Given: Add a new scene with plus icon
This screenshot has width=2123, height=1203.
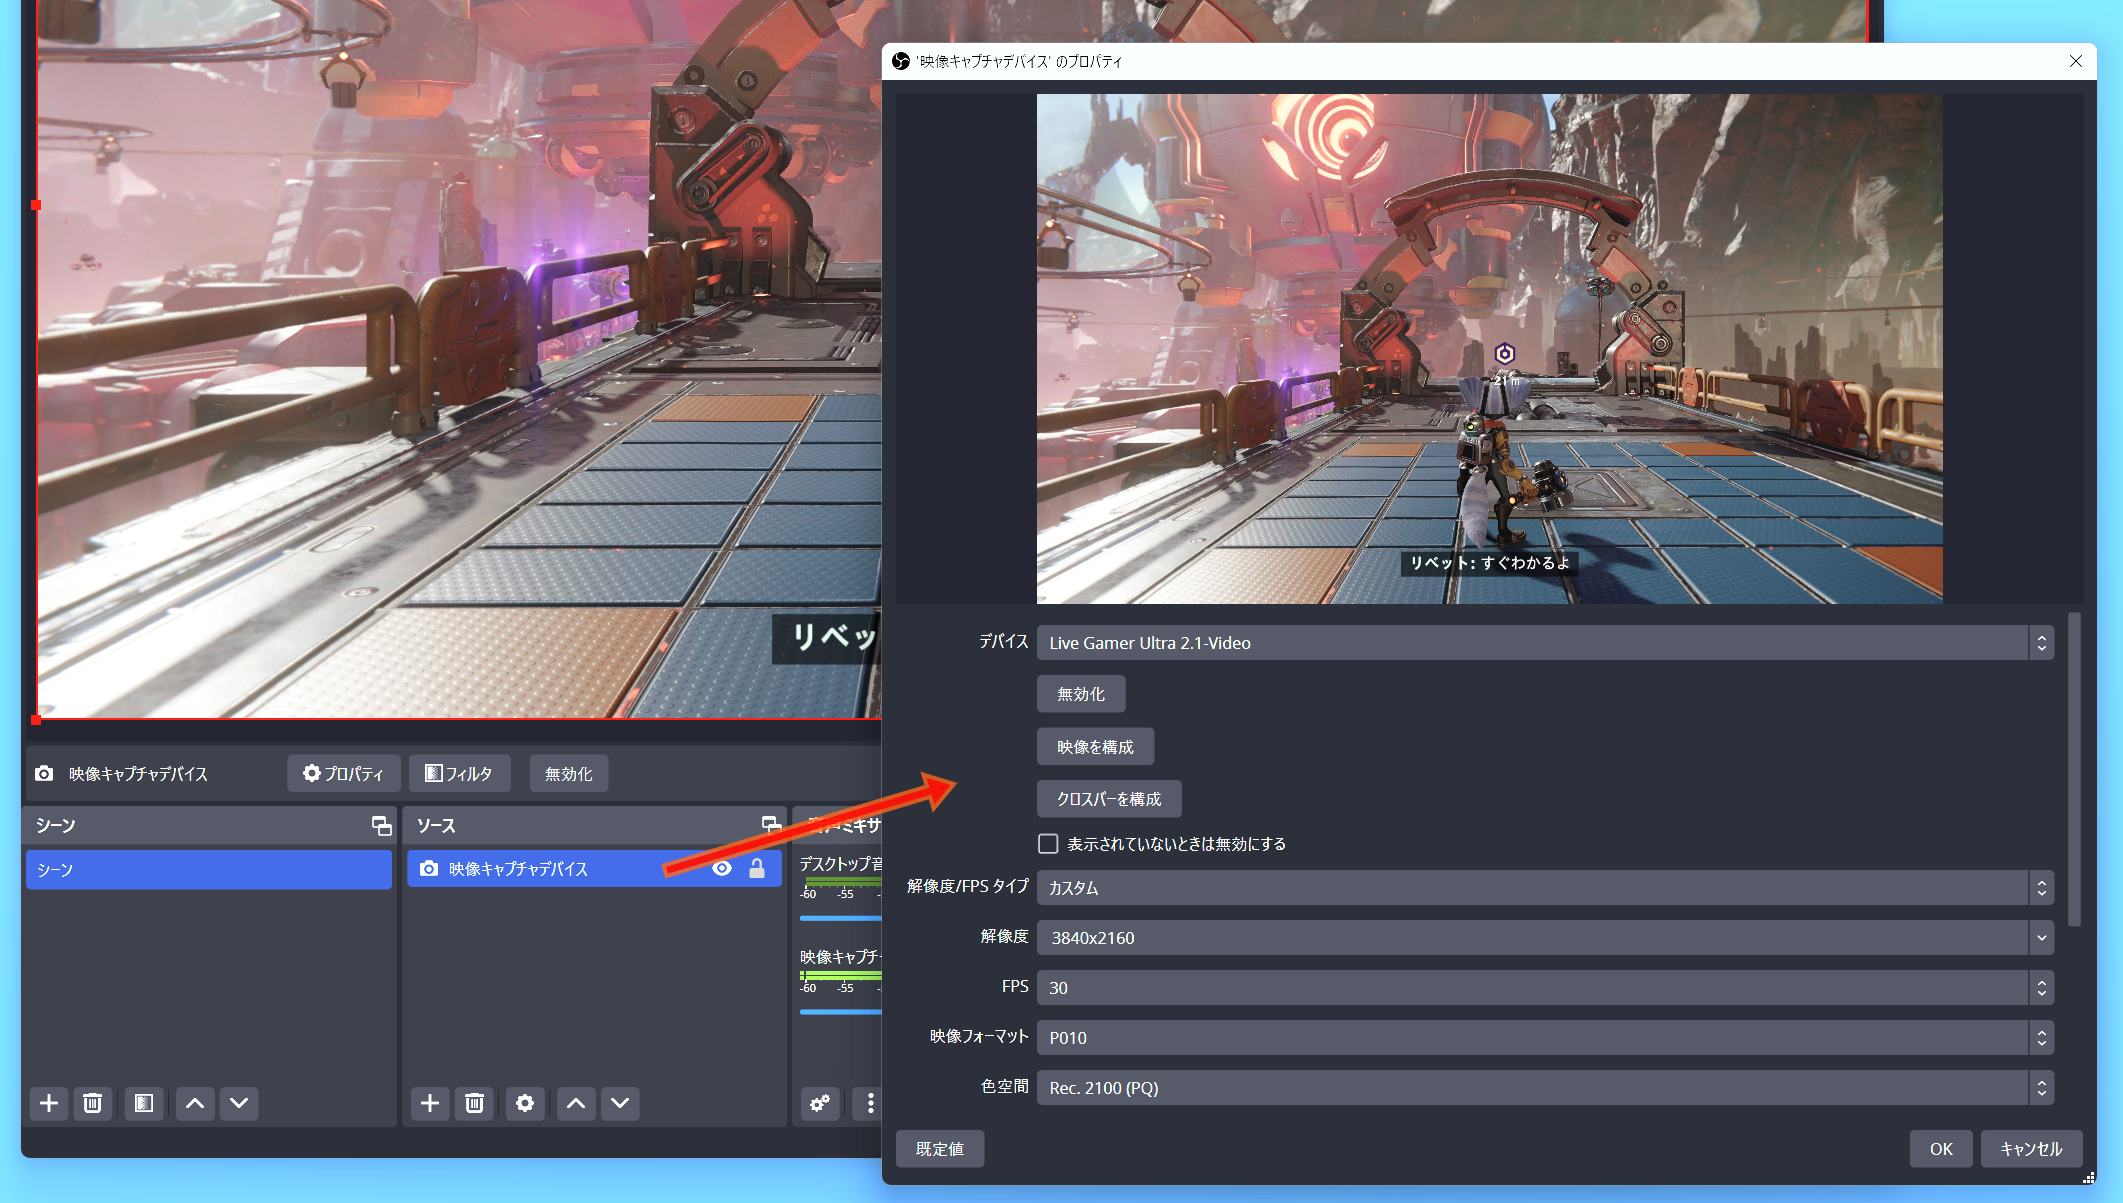Looking at the screenshot, I should pos(49,1103).
